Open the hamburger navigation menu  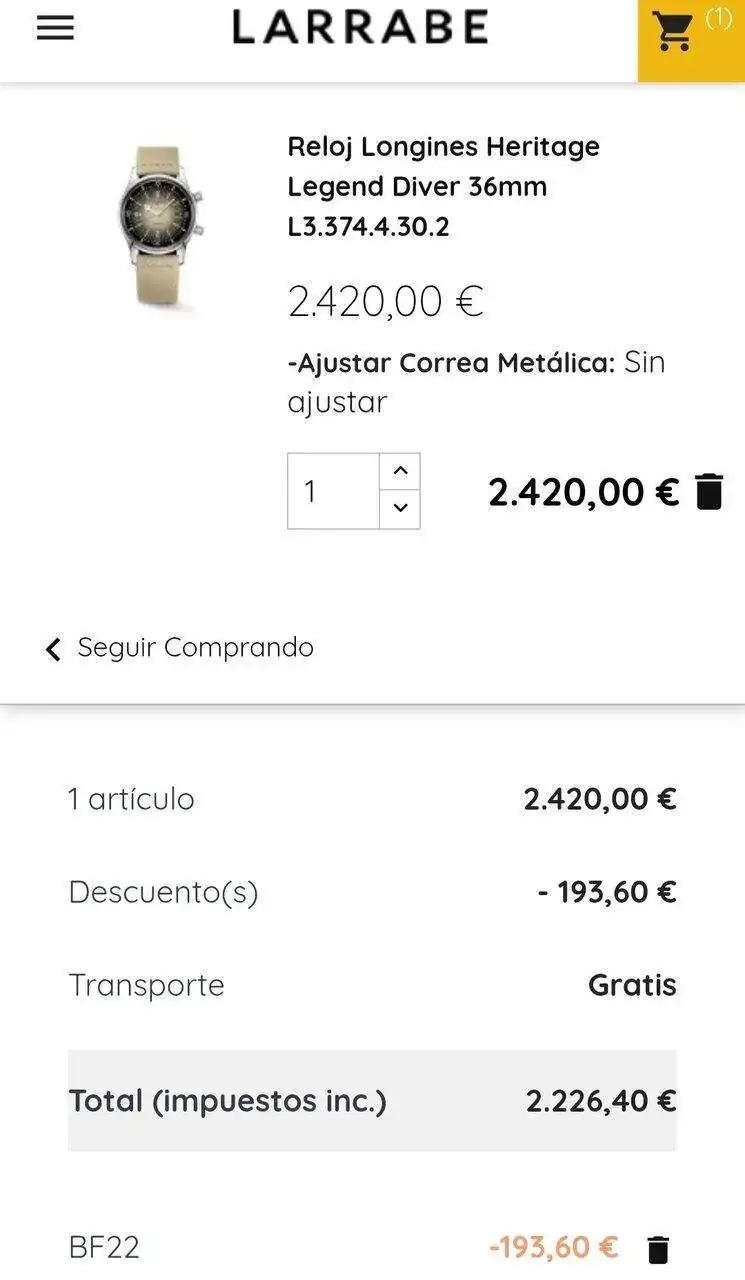pos(55,28)
